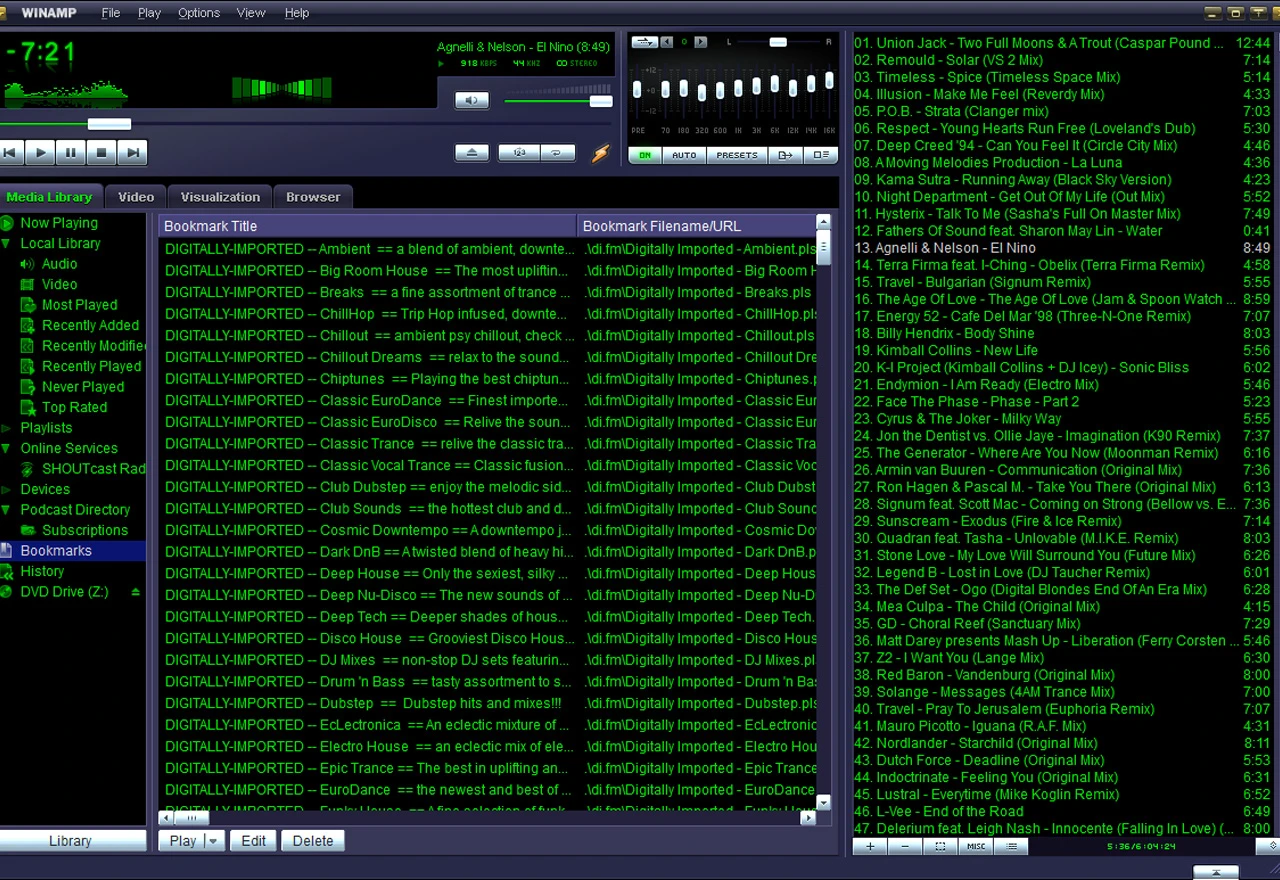Open the Top Rated smart view
1280x880 pixels.
click(74, 407)
